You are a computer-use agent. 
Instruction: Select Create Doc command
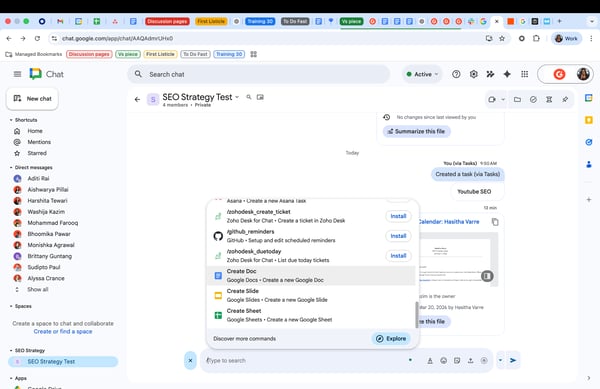(x=311, y=275)
